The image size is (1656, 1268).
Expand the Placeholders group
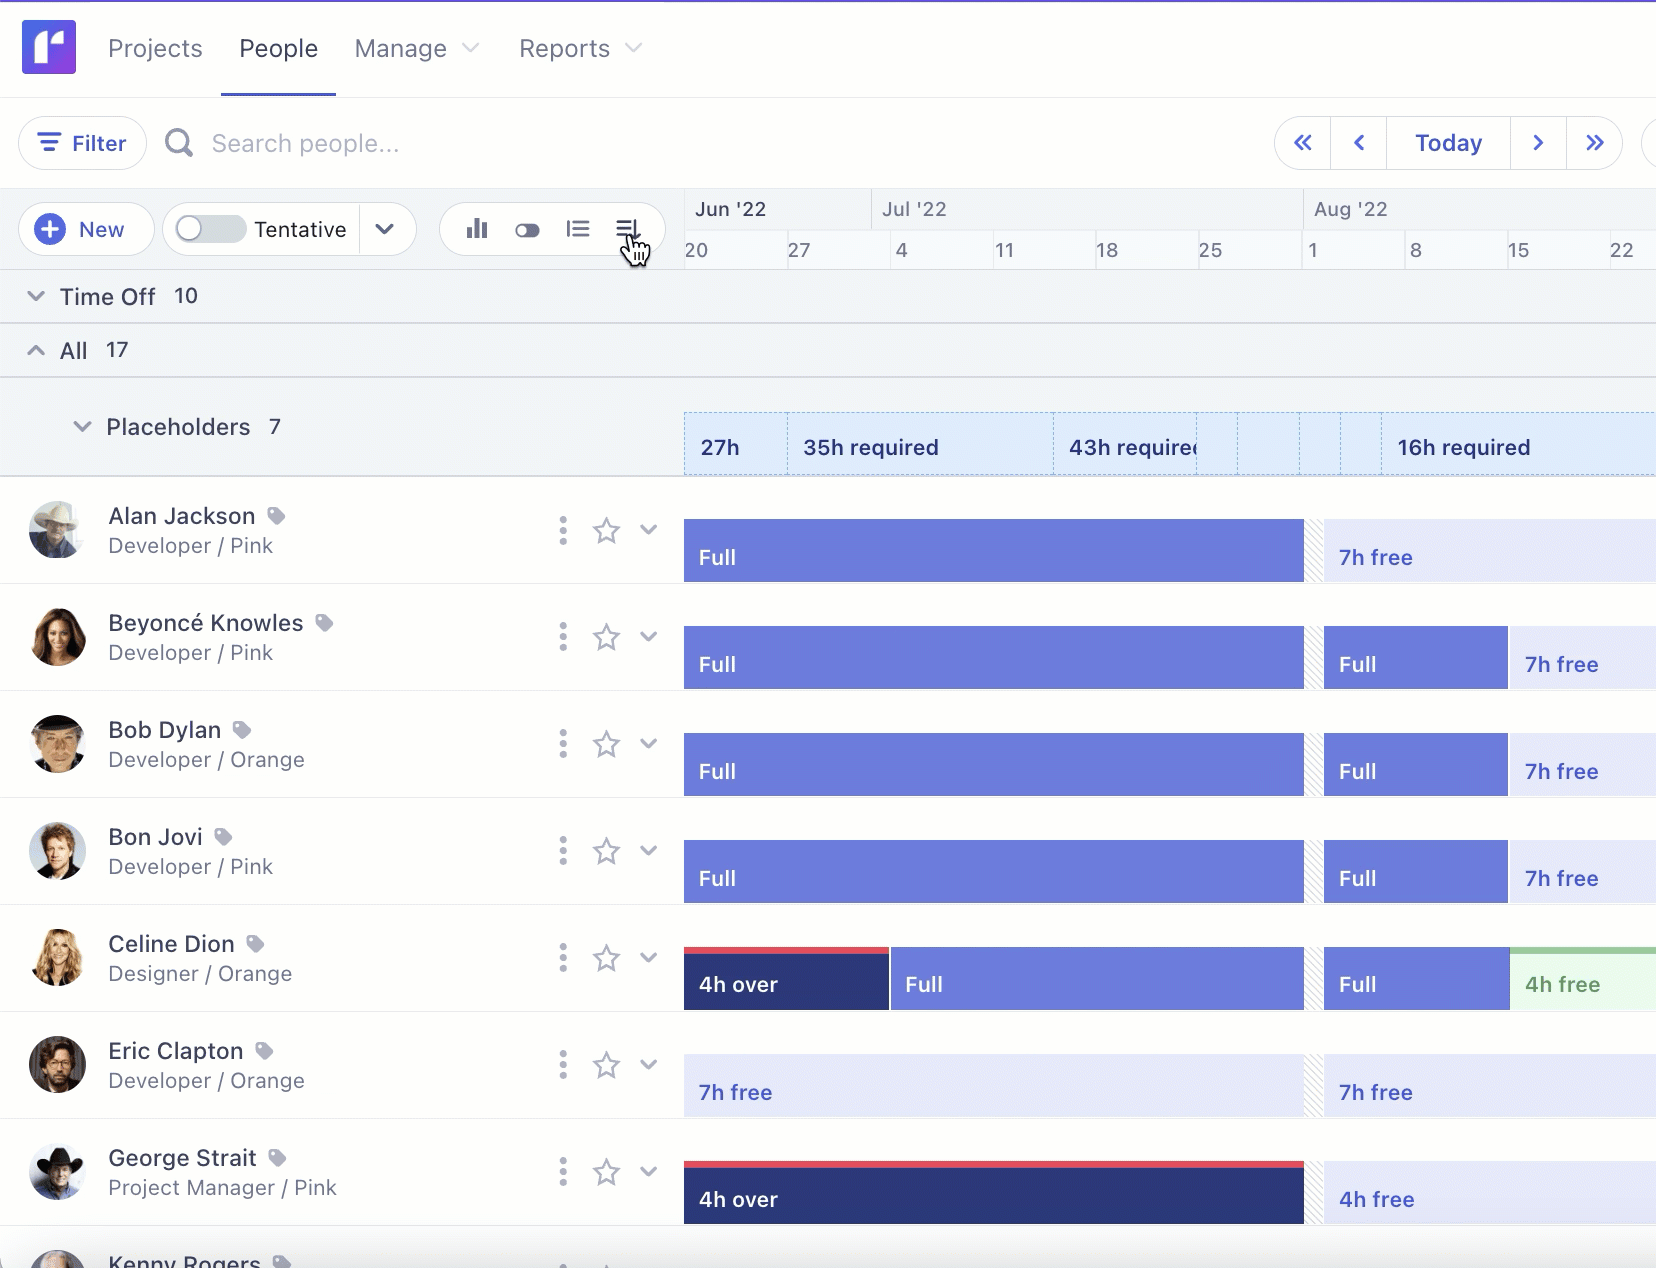tap(81, 427)
